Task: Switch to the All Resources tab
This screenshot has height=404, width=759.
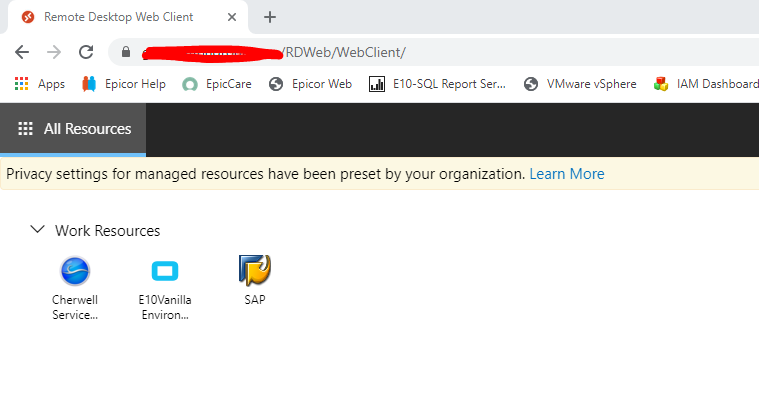Action: coord(74,129)
